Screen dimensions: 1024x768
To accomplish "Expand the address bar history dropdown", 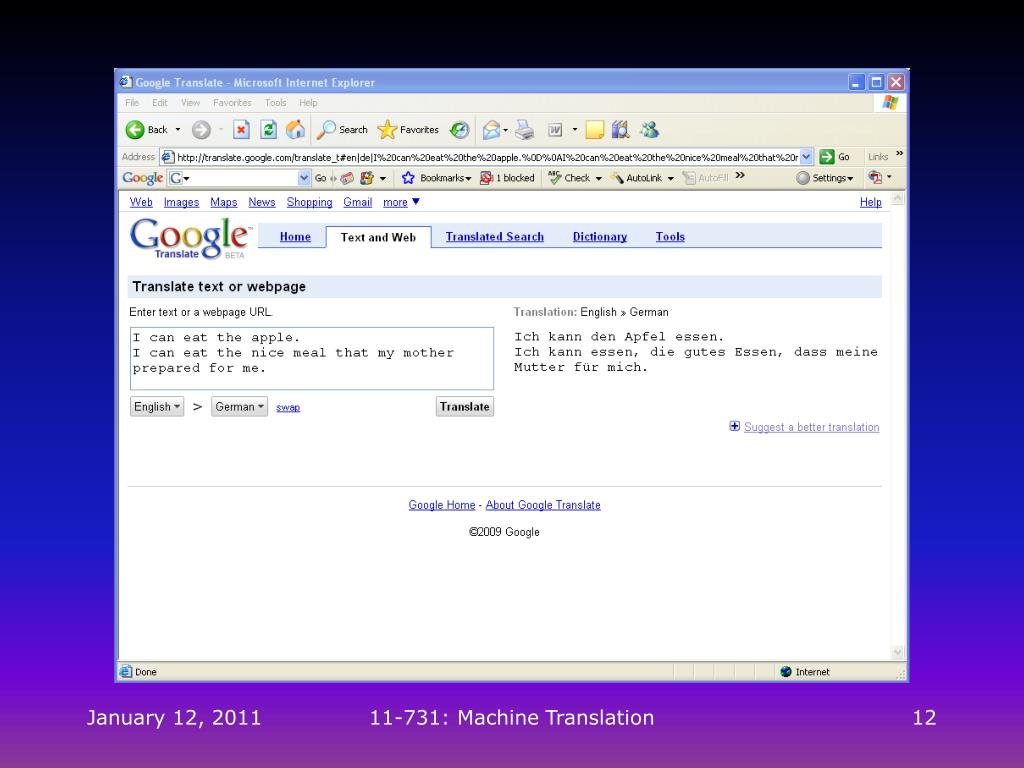I will 807,157.
